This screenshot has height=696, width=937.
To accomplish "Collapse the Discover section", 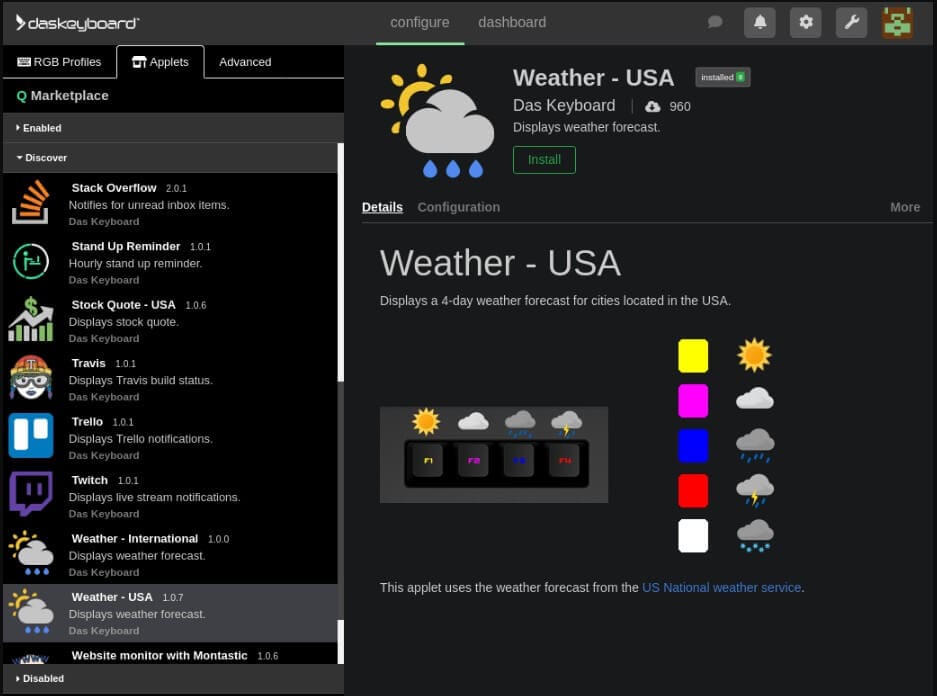I will click(x=170, y=158).
